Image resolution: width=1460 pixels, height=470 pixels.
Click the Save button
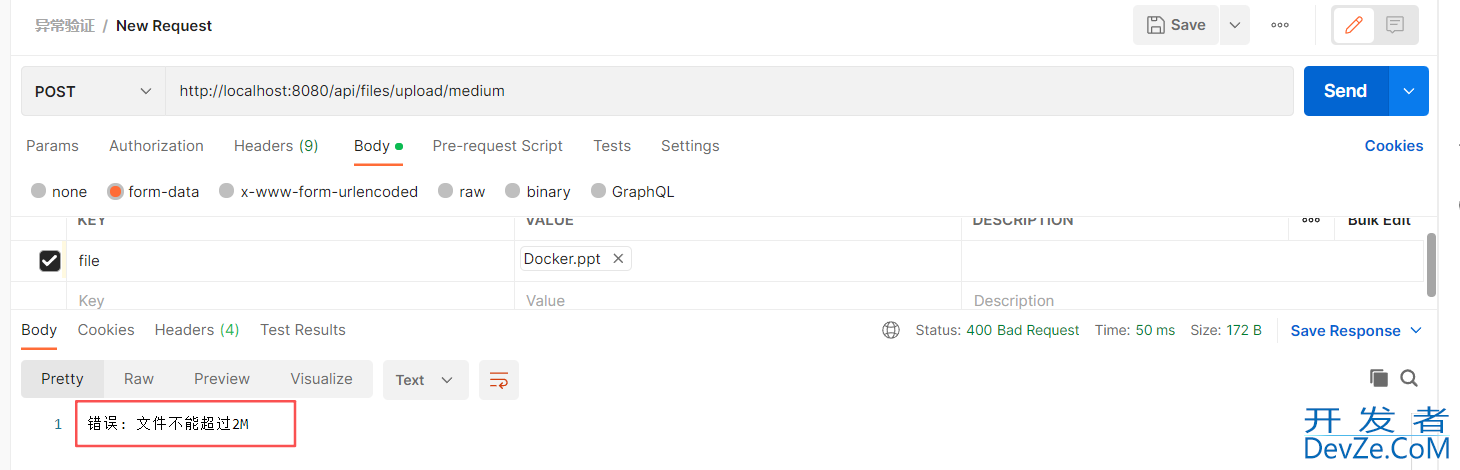[x=1176, y=25]
